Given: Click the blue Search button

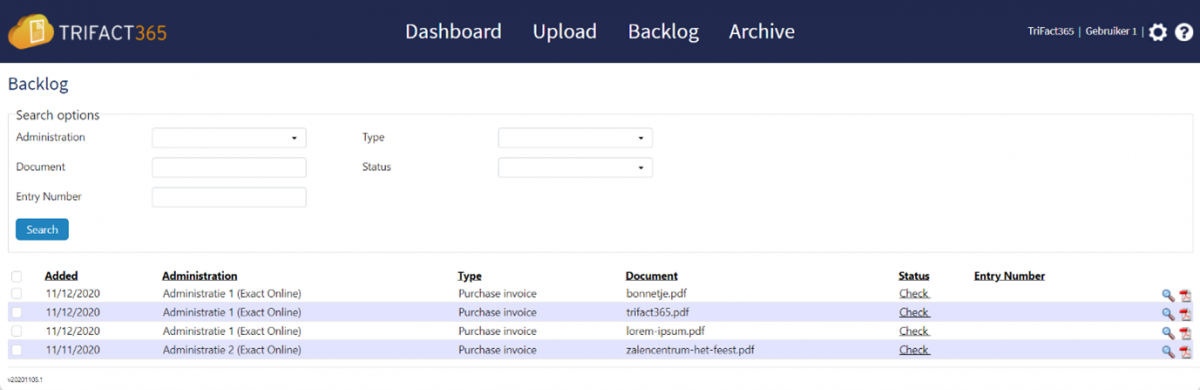Looking at the screenshot, I should 42,229.
